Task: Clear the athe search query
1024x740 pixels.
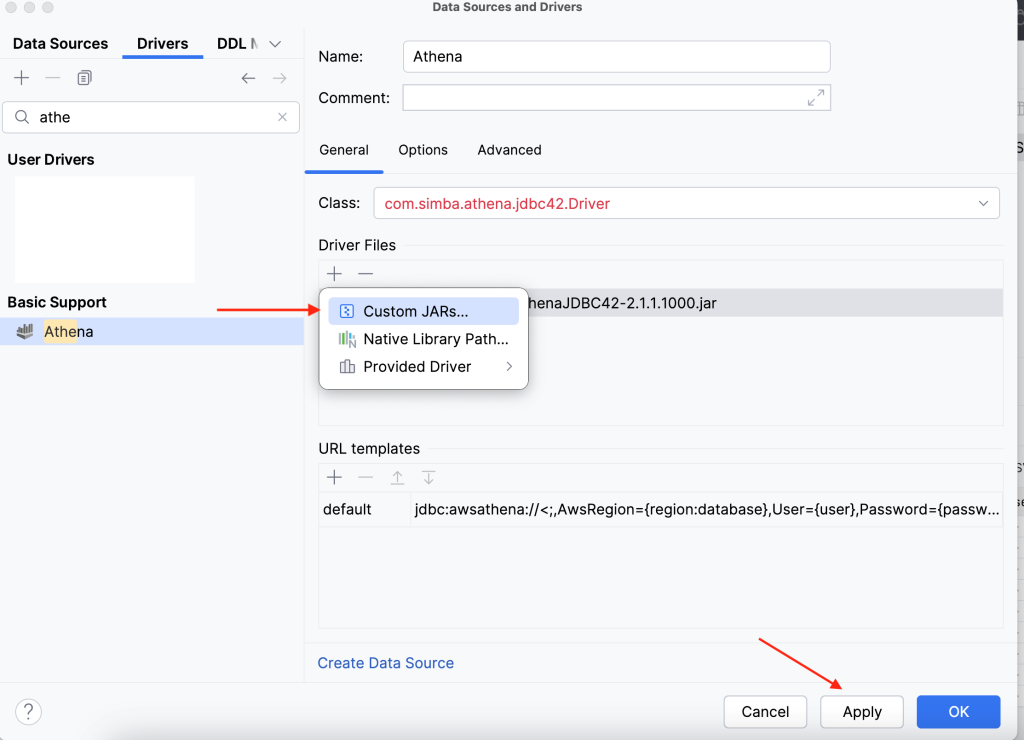Action: [x=284, y=117]
